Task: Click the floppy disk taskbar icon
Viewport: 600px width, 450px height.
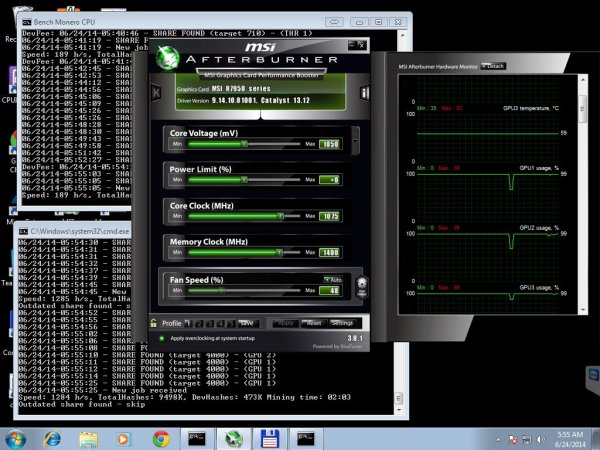Action: point(270,439)
